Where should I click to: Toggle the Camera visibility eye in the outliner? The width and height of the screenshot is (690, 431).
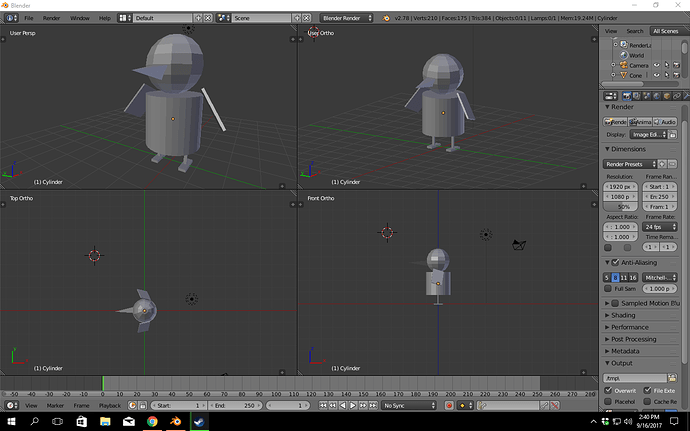pyautogui.click(x=657, y=65)
